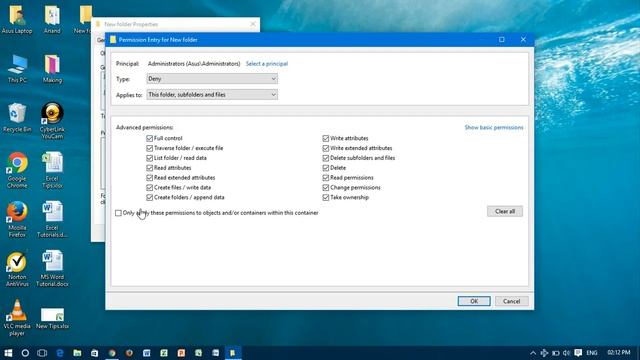Viewport: 640px width, 360px height.
Task: Click Select a principal link
Action: click(267, 64)
